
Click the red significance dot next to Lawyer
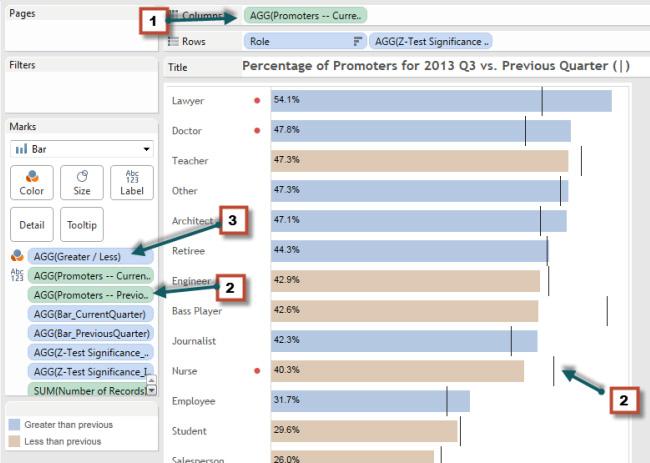click(x=258, y=101)
